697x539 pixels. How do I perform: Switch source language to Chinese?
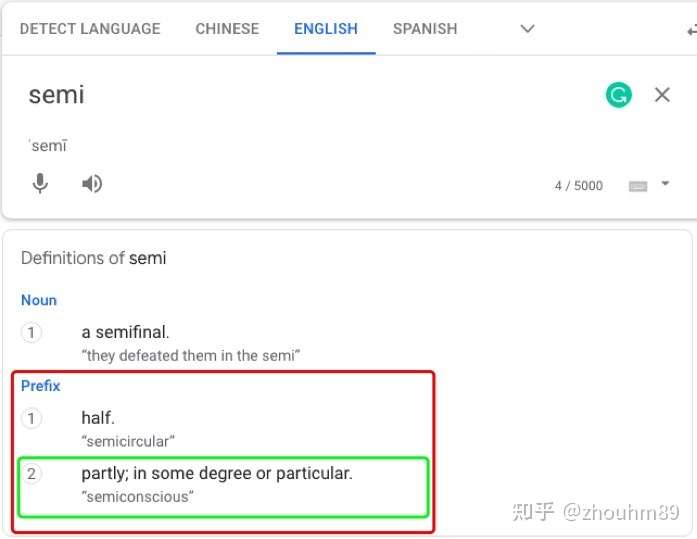pos(227,29)
